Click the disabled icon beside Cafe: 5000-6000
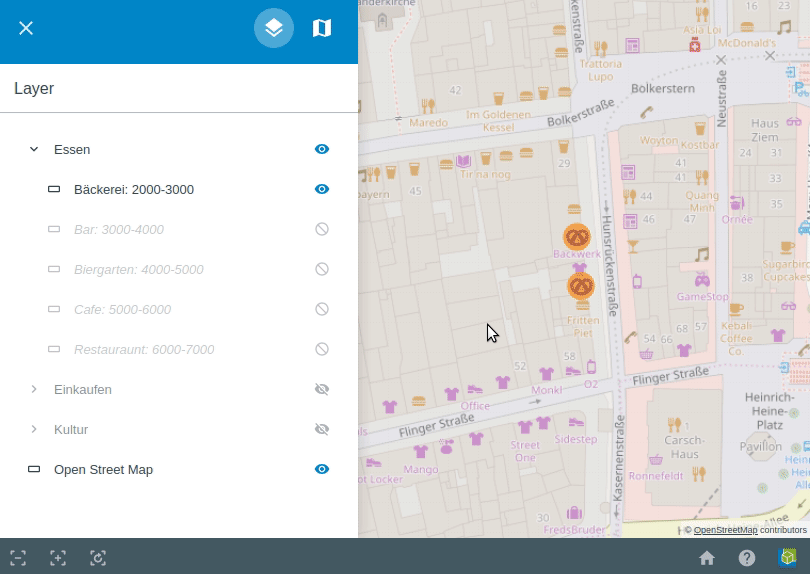The width and height of the screenshot is (810, 574). [322, 309]
